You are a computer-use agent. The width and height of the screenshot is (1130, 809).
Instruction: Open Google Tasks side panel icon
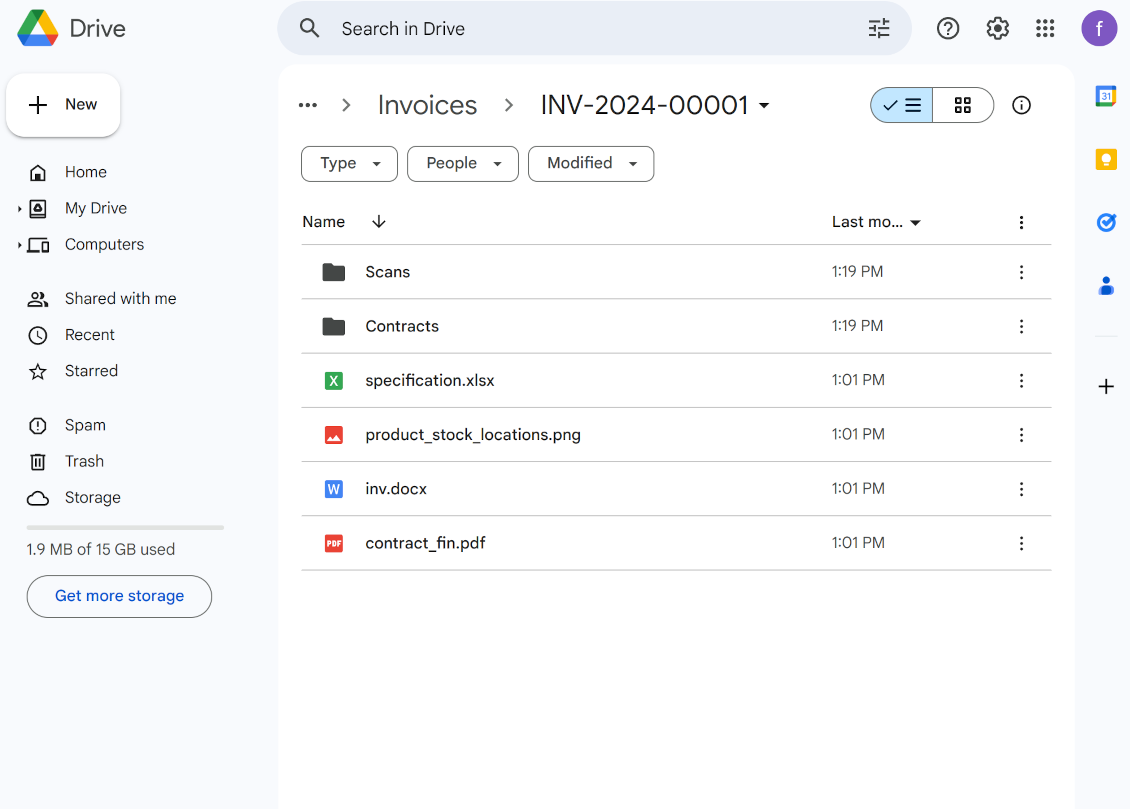(1106, 223)
